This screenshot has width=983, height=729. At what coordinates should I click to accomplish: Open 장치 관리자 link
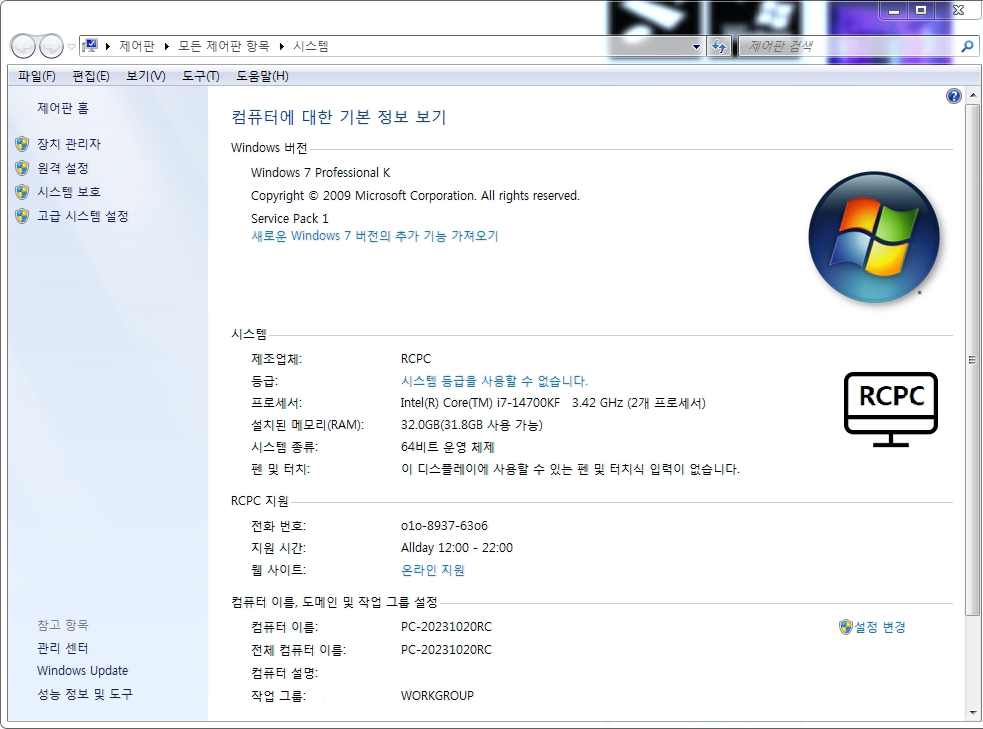[x=69, y=144]
